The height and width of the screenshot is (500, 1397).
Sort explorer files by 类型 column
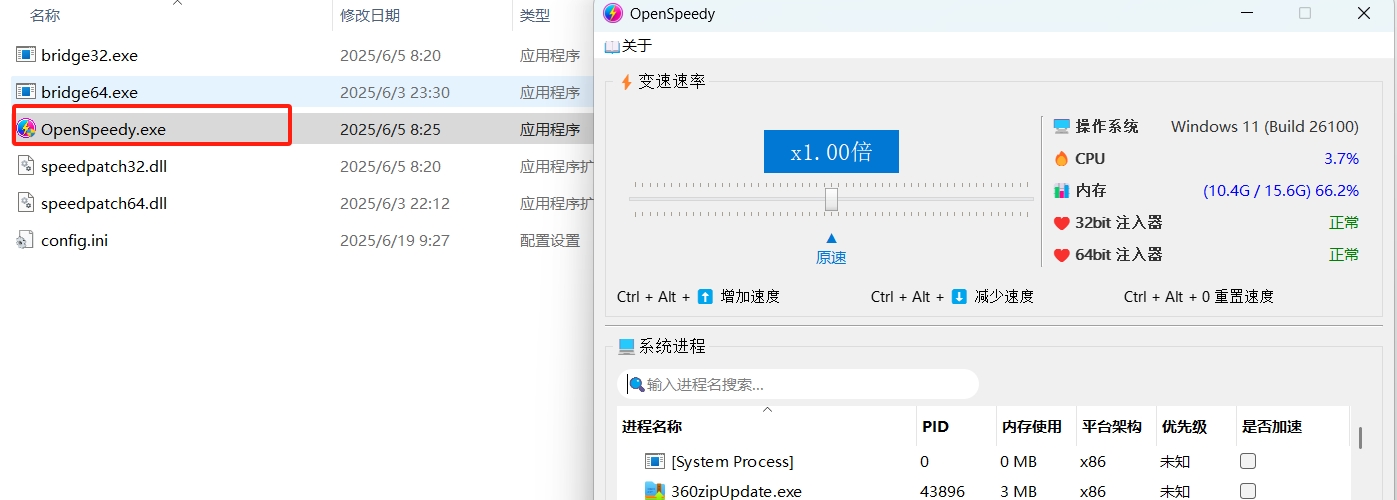pyautogui.click(x=535, y=15)
